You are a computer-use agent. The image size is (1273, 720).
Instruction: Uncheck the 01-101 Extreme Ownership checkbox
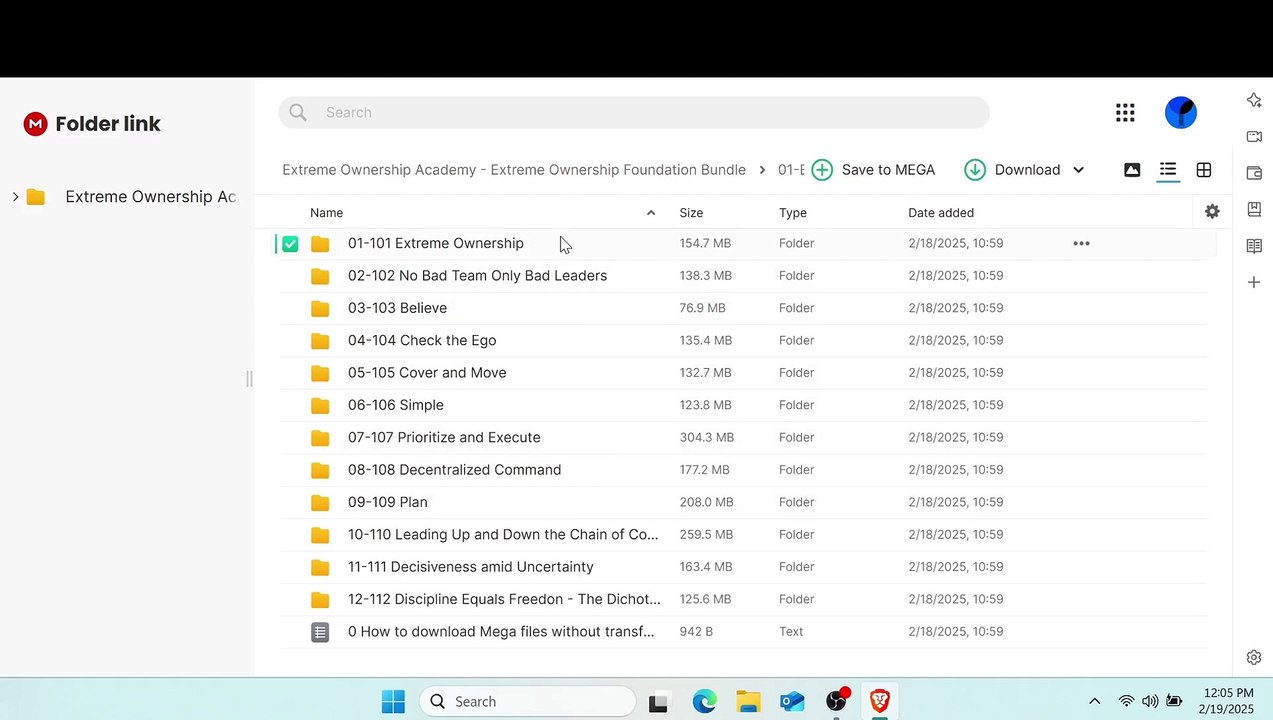(290, 244)
